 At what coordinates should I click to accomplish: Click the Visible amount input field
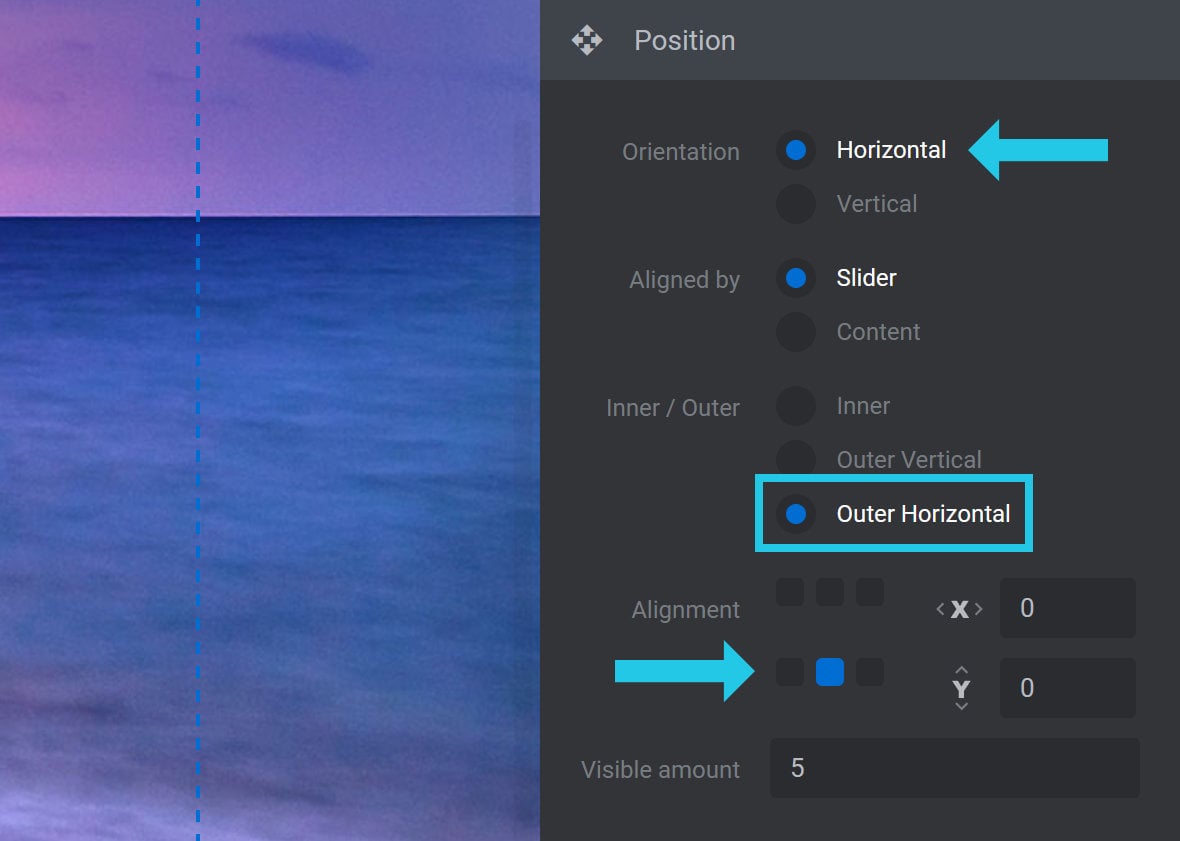click(955, 768)
